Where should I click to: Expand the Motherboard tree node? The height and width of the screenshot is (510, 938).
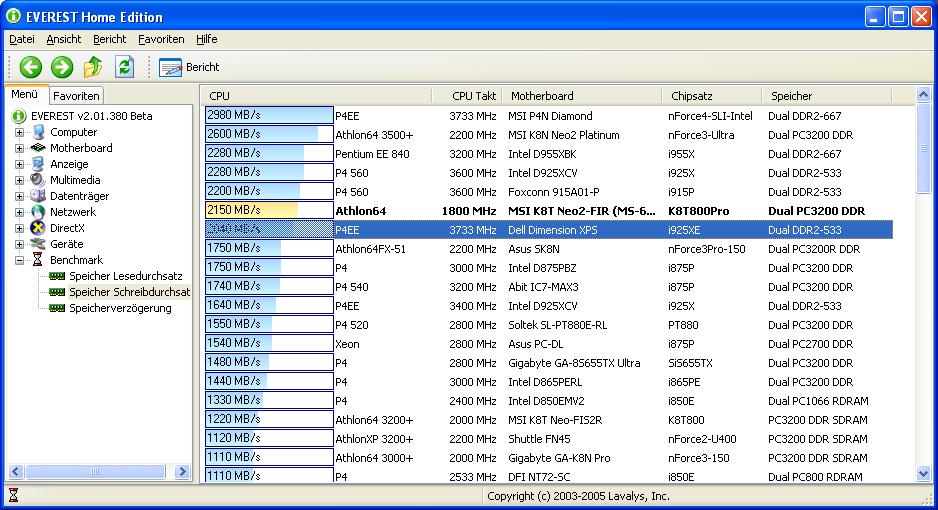(x=19, y=148)
